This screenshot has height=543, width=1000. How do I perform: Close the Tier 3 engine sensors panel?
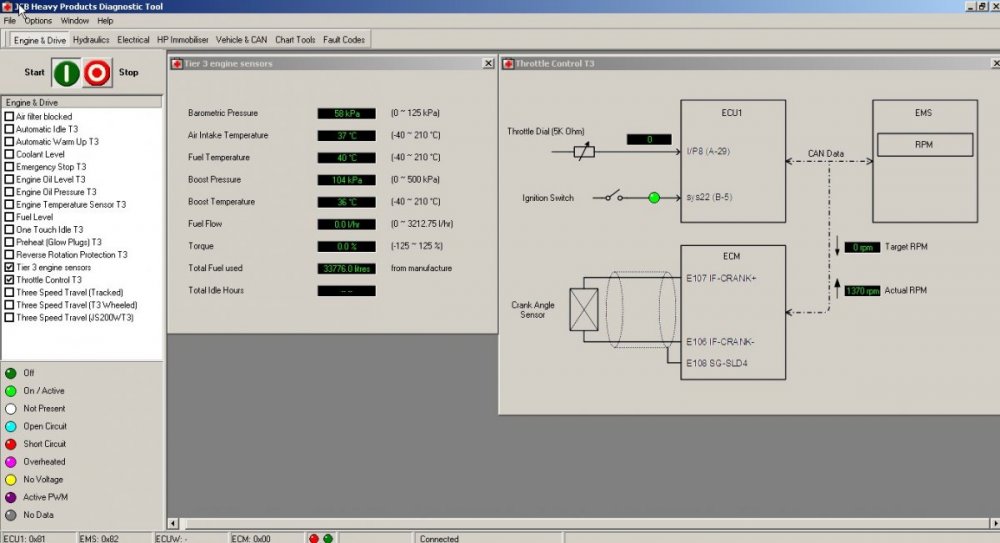pyautogui.click(x=488, y=63)
